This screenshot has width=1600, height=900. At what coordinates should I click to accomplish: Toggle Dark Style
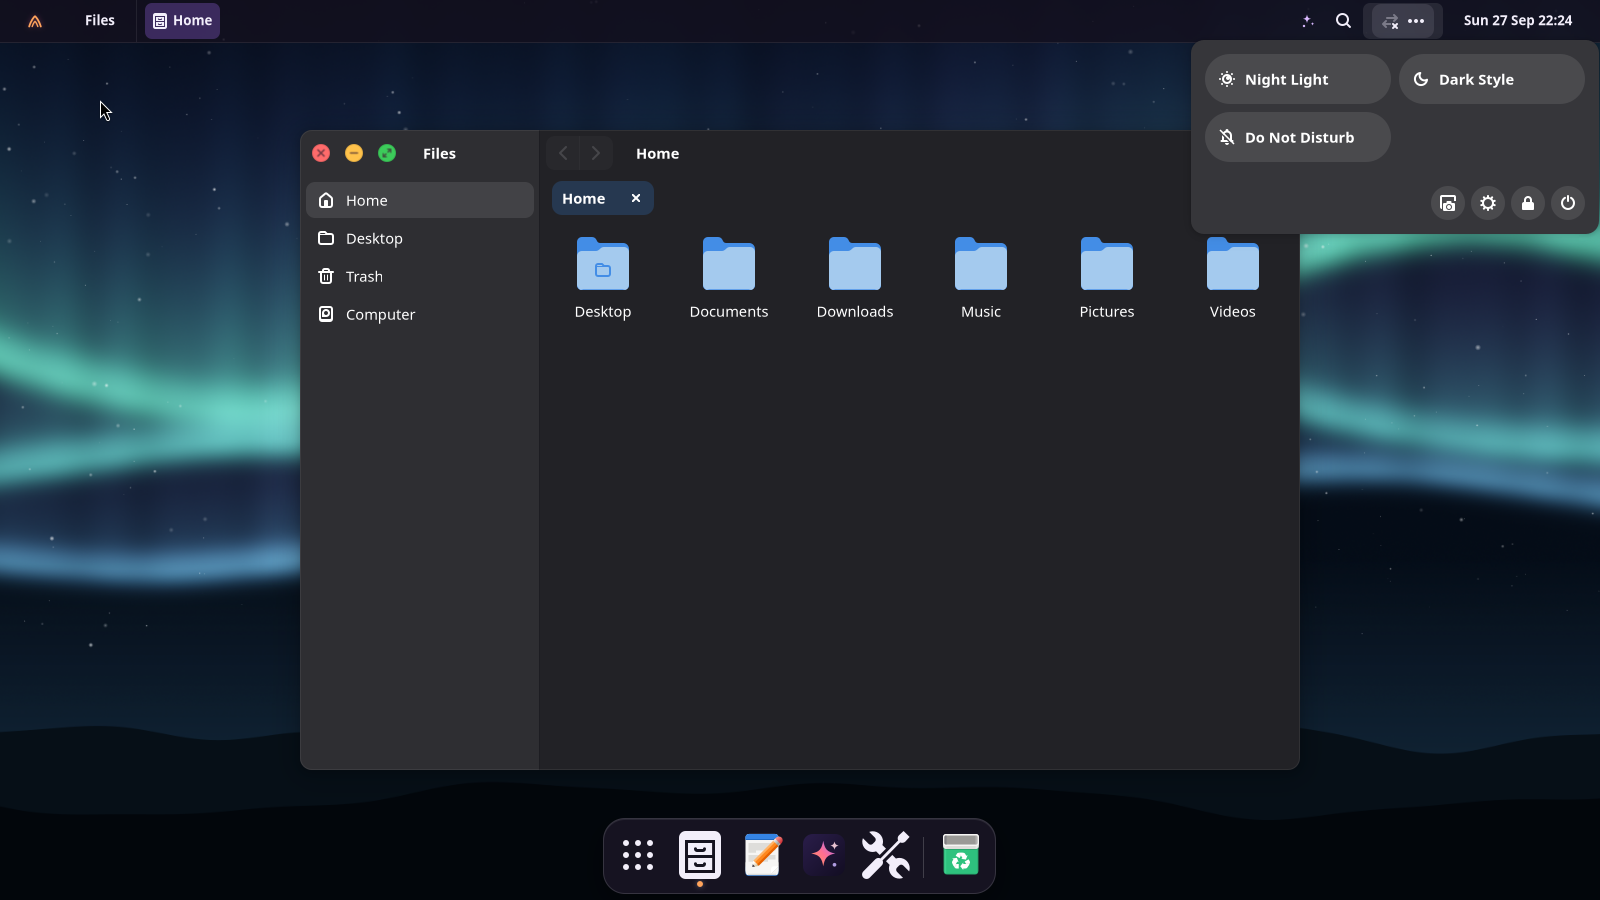(1492, 79)
